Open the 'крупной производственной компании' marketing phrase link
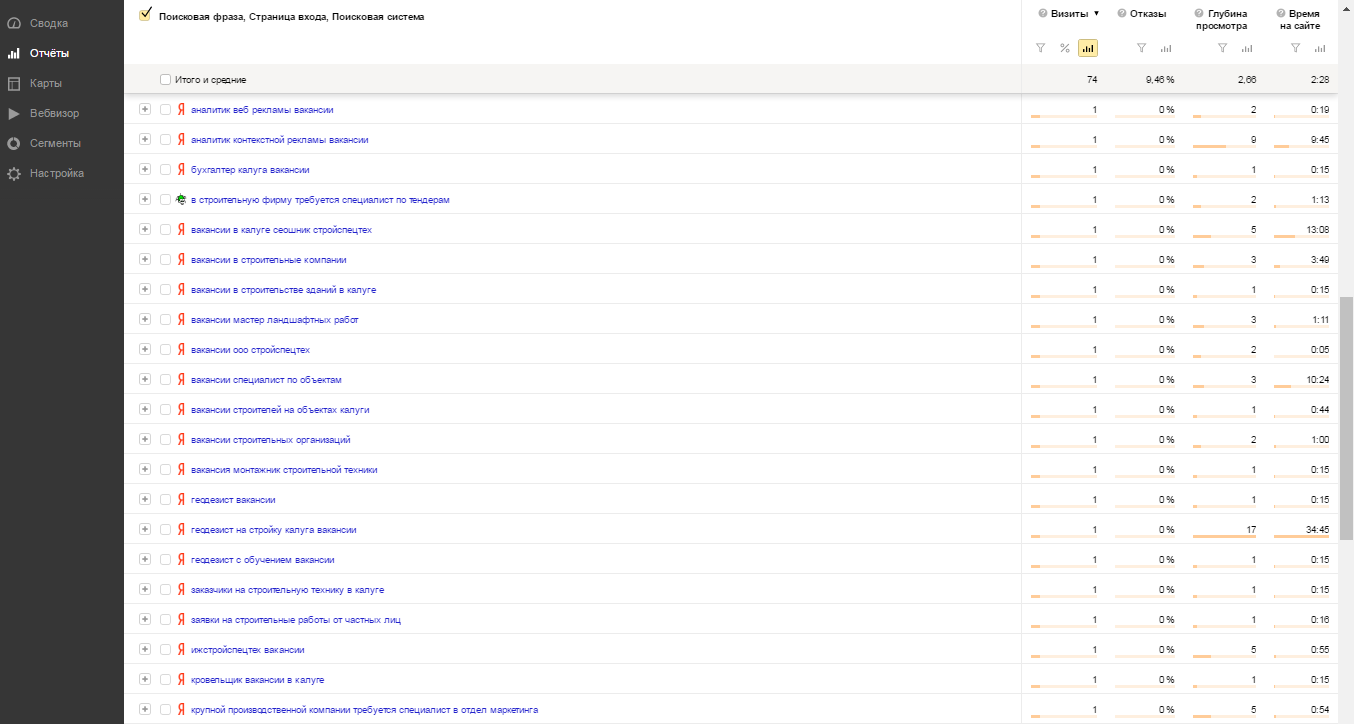 364,710
